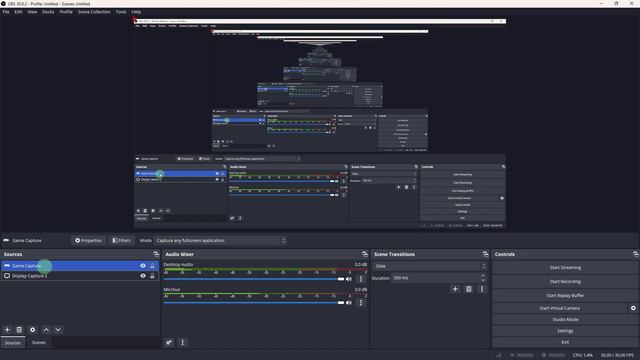Open transition properties three-dot menu

482,289
